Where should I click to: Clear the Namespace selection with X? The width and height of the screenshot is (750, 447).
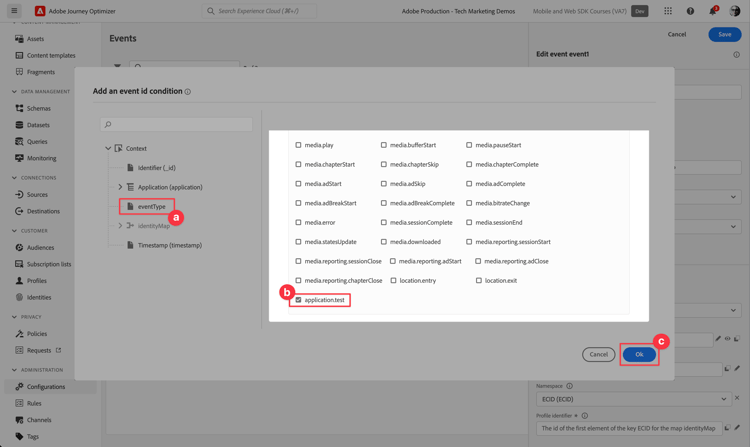(x=737, y=398)
